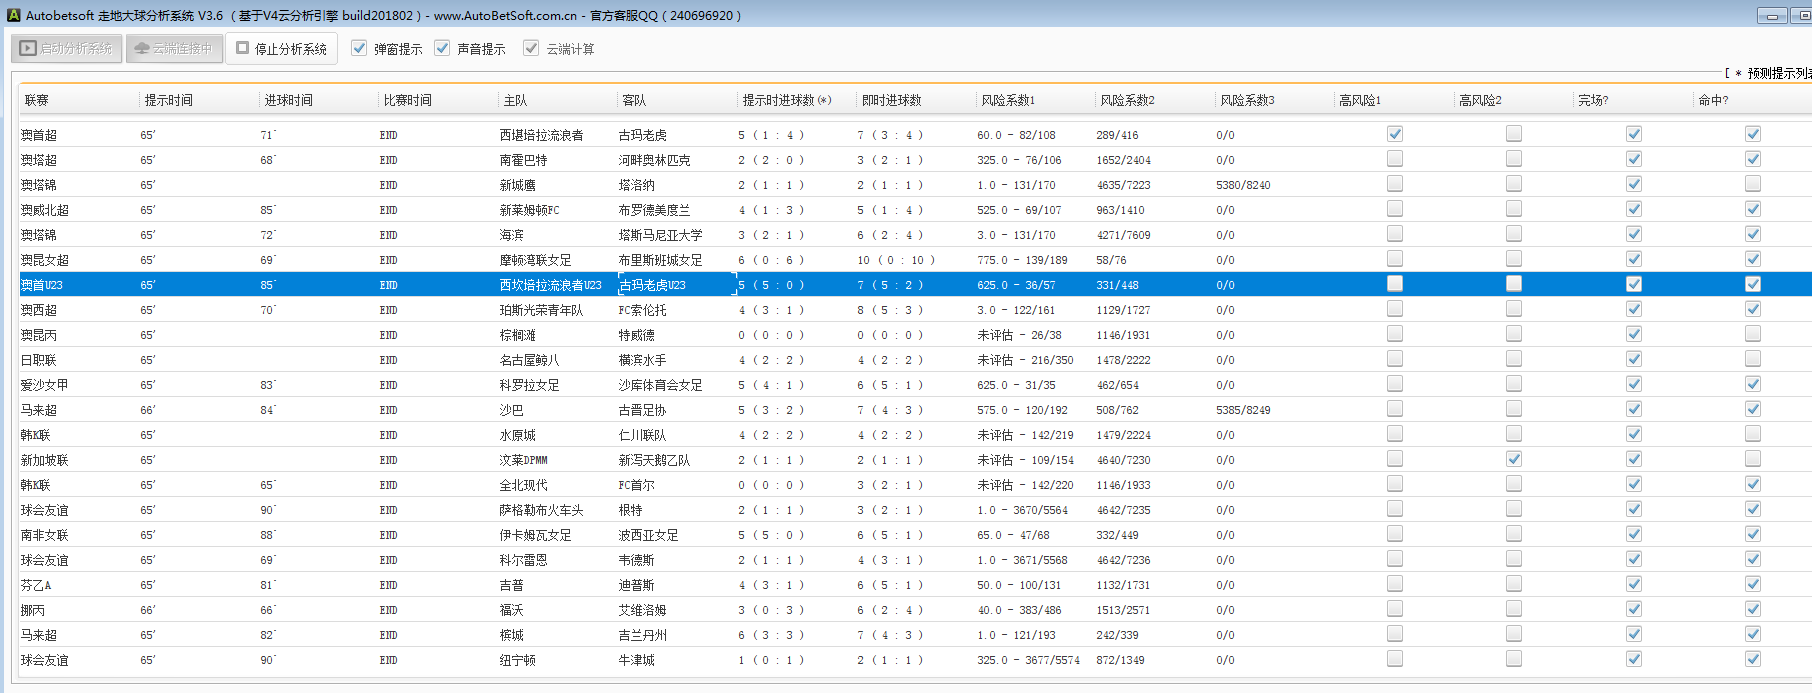Click the cloud icon on 云端连接中
Viewport: 1812px width, 693px height.
pos(141,48)
